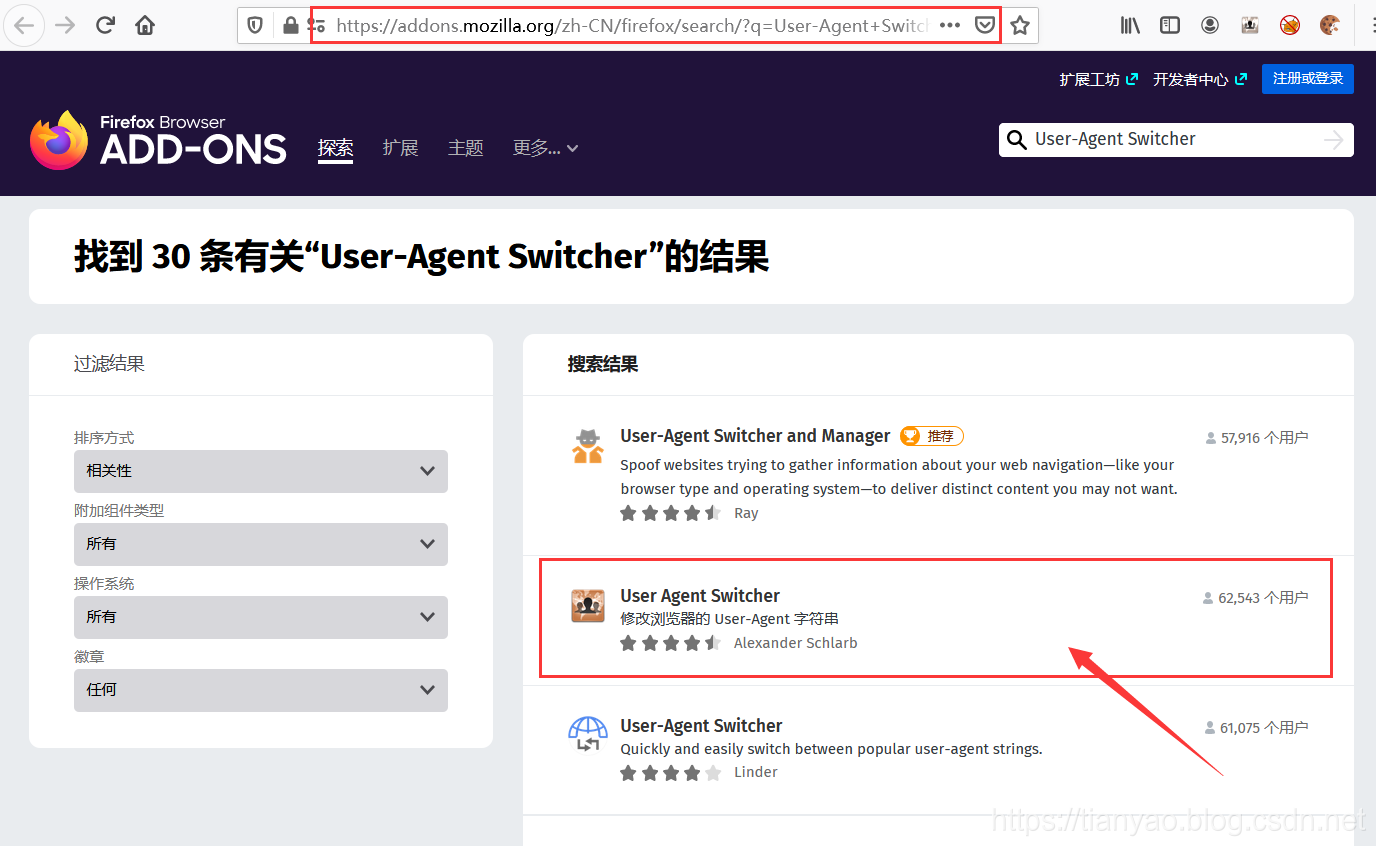Screen dimensions: 1376x846
Task: Open the browser home page icon
Action: click(145, 26)
